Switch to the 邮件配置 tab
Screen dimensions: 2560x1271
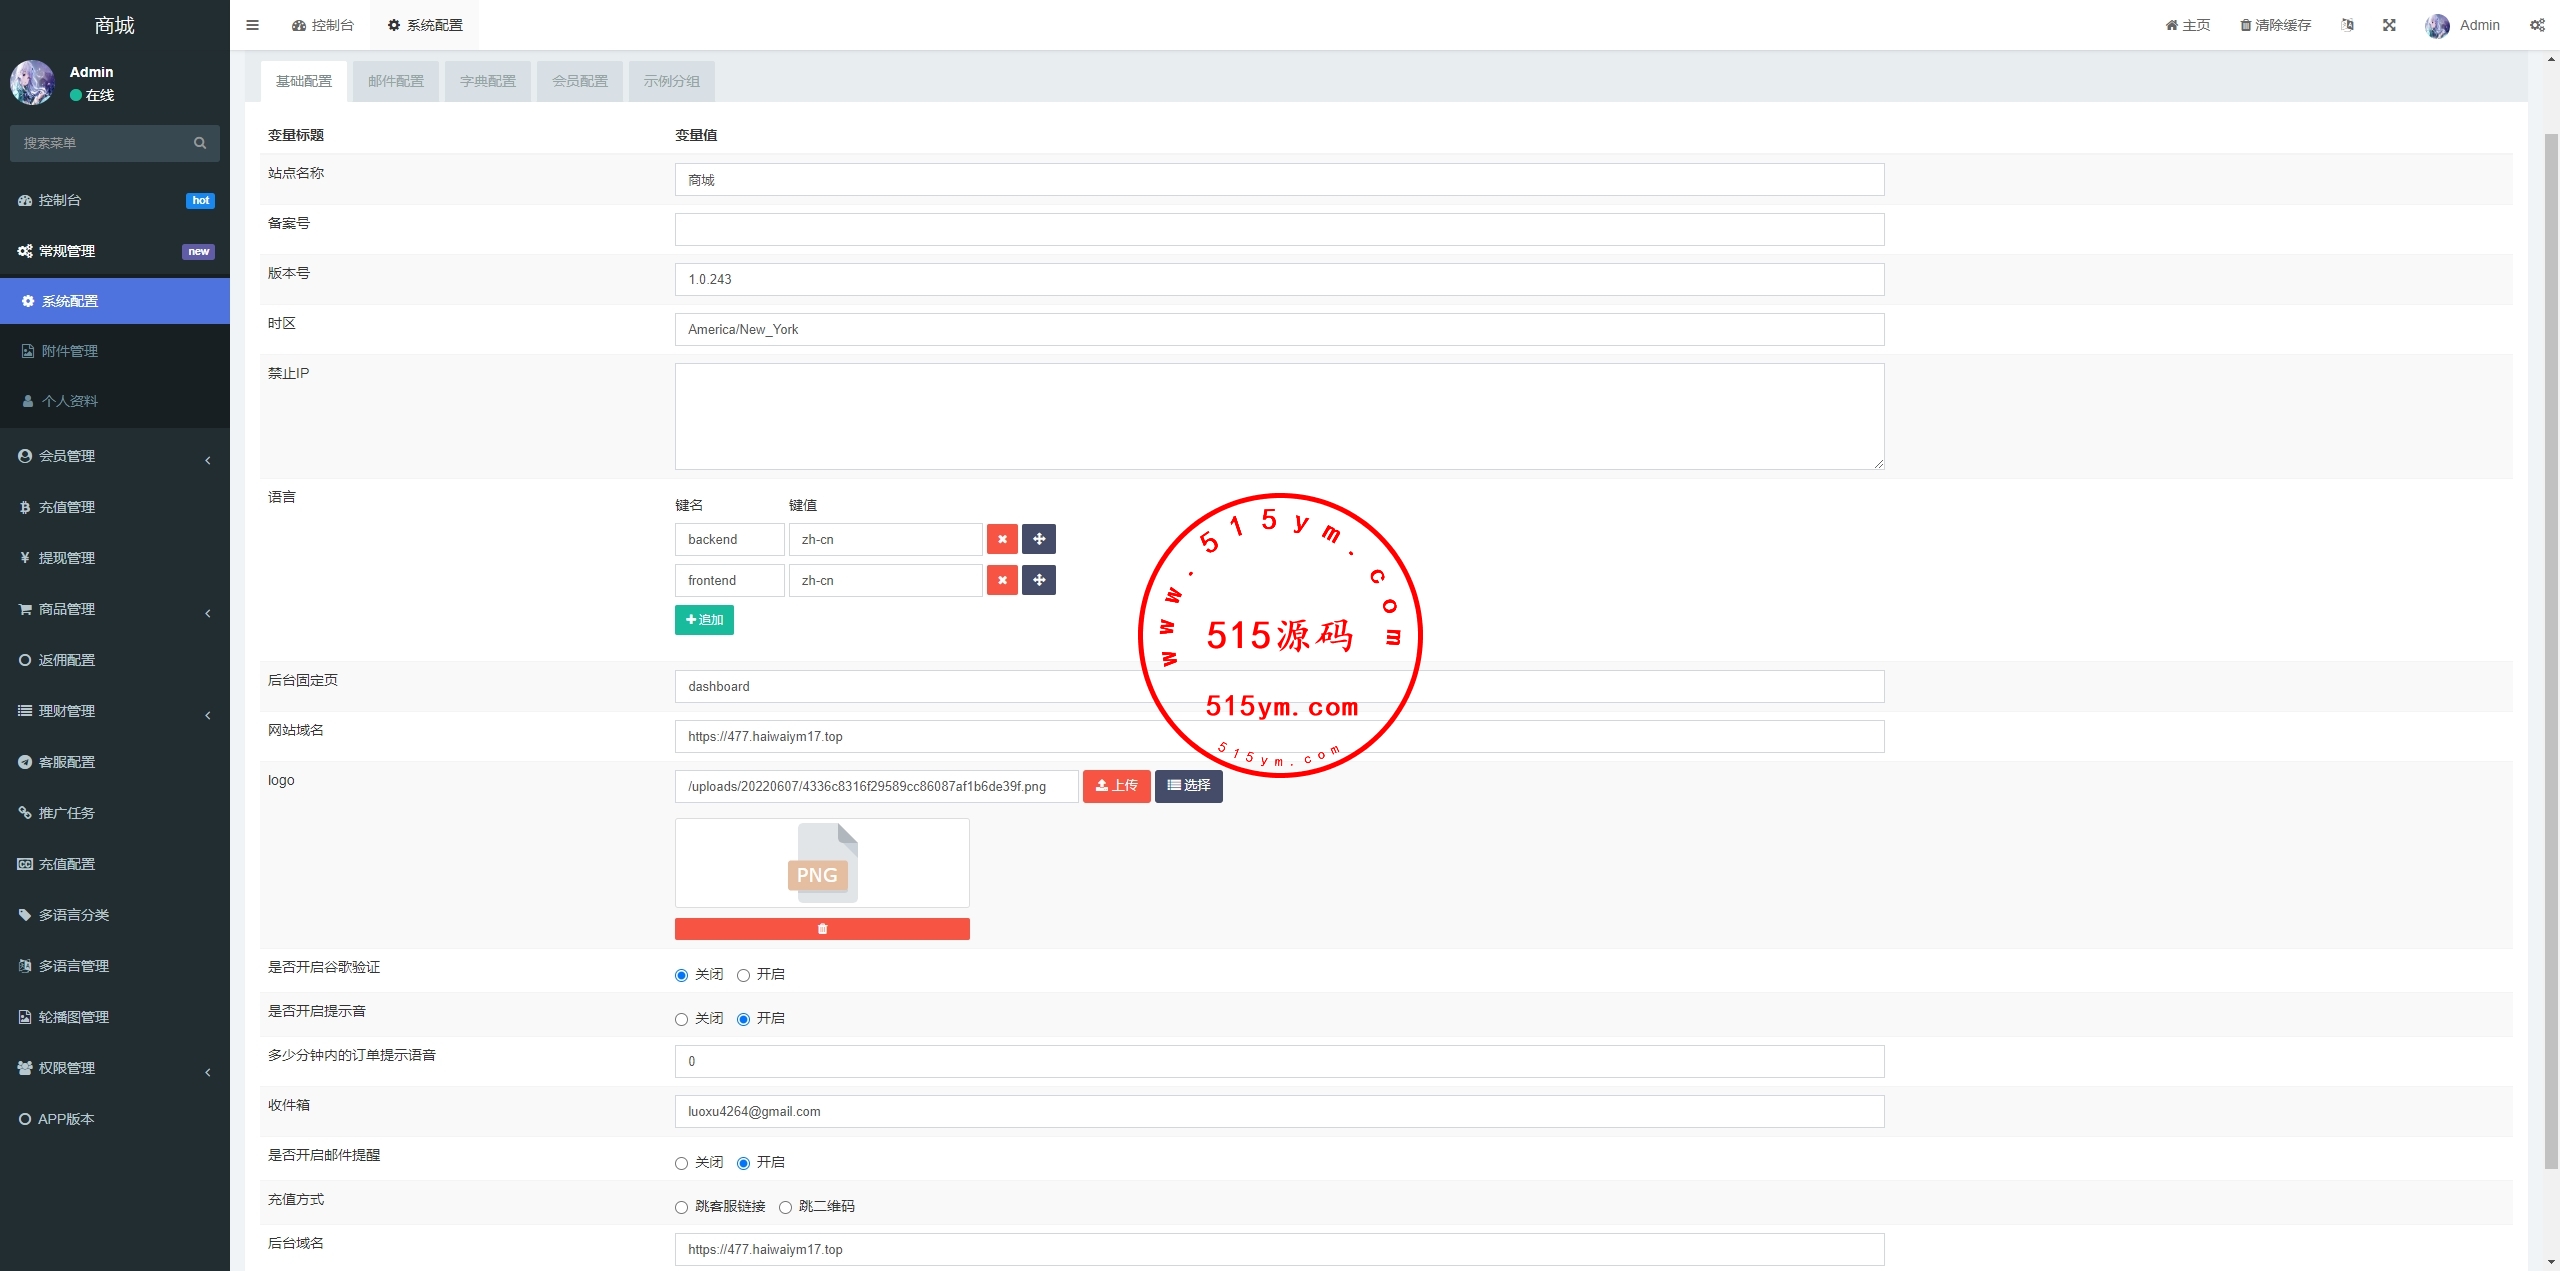coord(396,81)
